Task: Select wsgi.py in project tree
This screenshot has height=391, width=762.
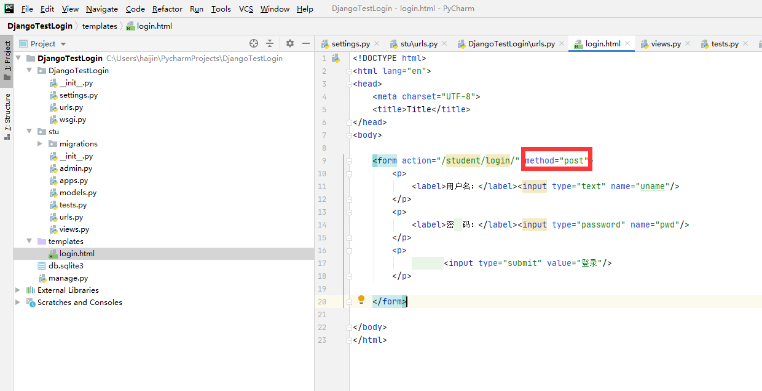Action: click(x=72, y=119)
